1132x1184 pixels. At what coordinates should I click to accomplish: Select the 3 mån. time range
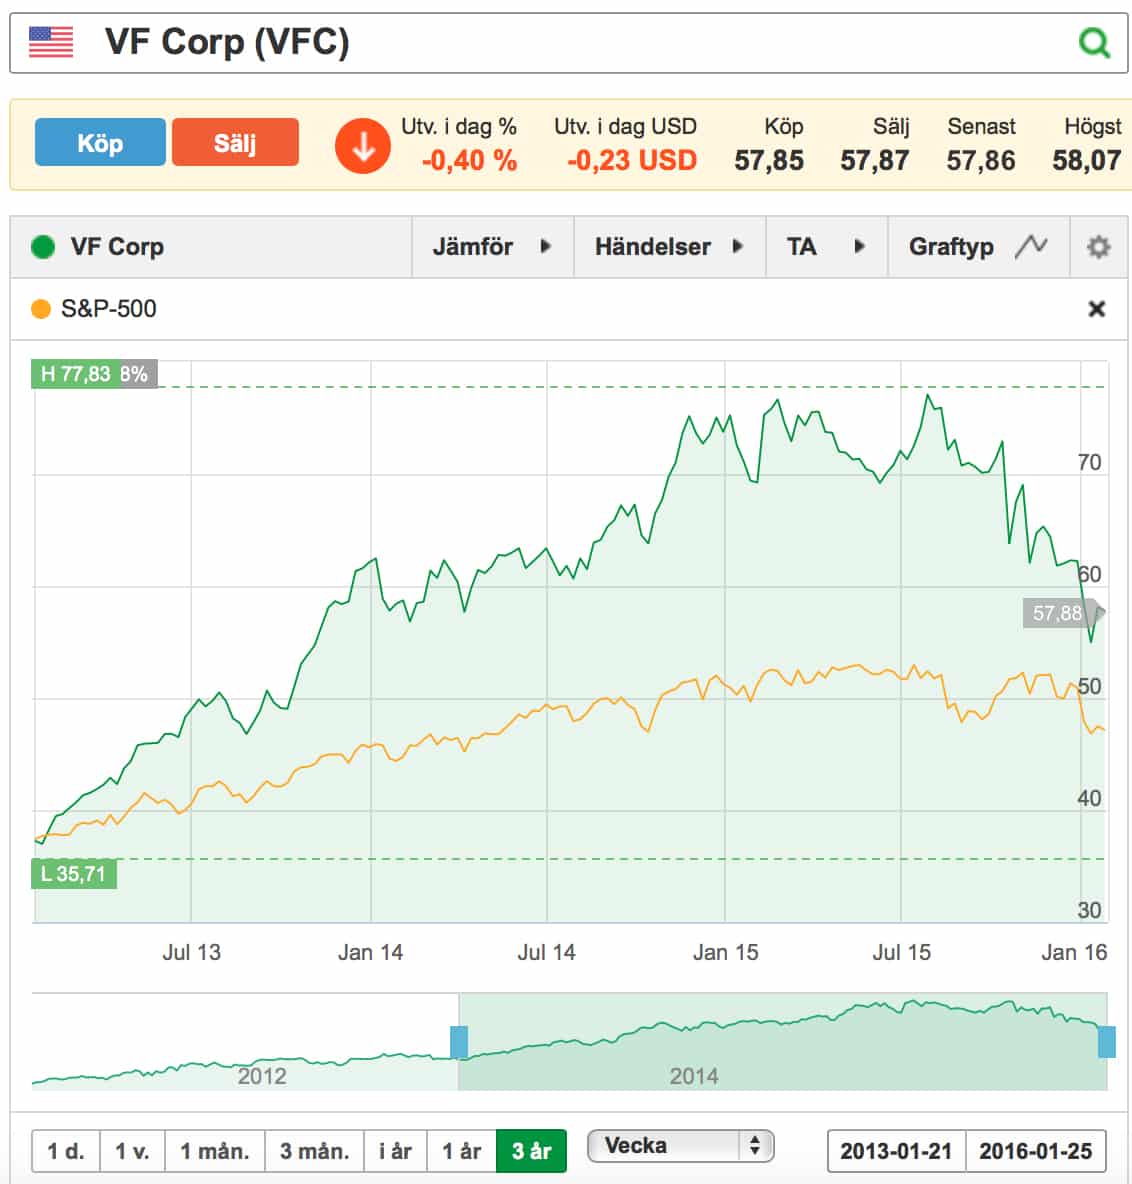314,1151
